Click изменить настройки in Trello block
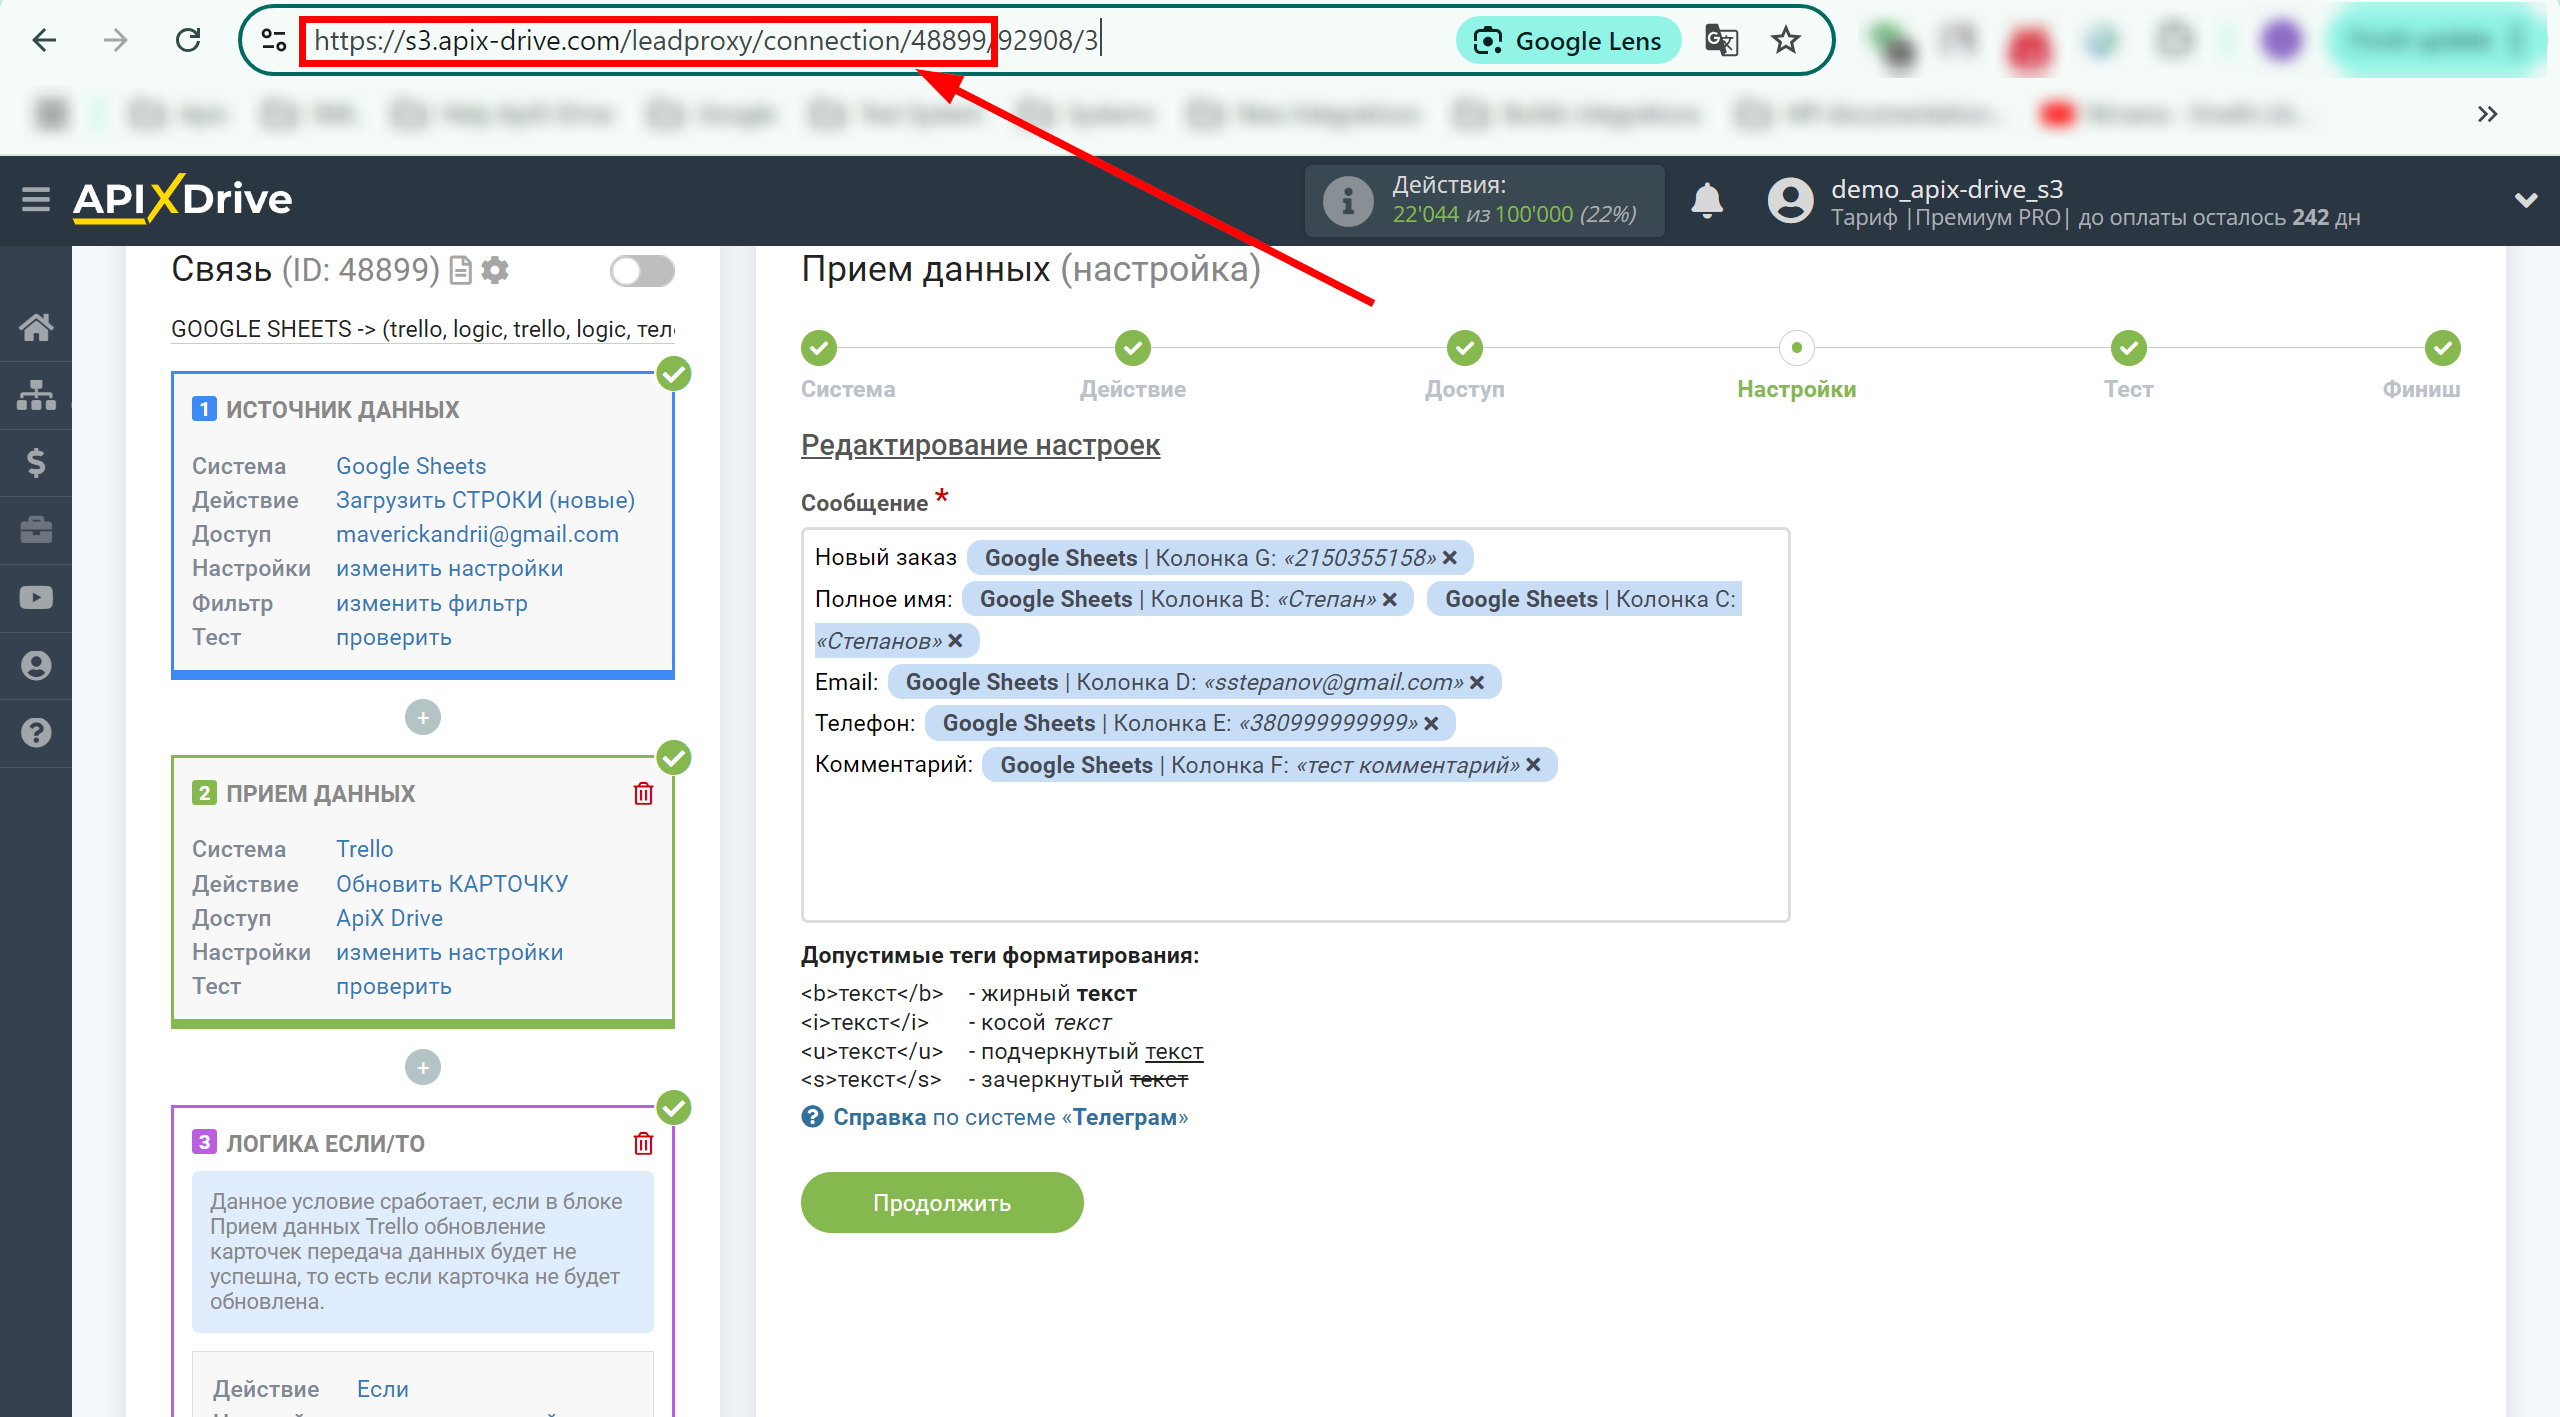Screen dimensions: 2560x1417 tap(449, 952)
